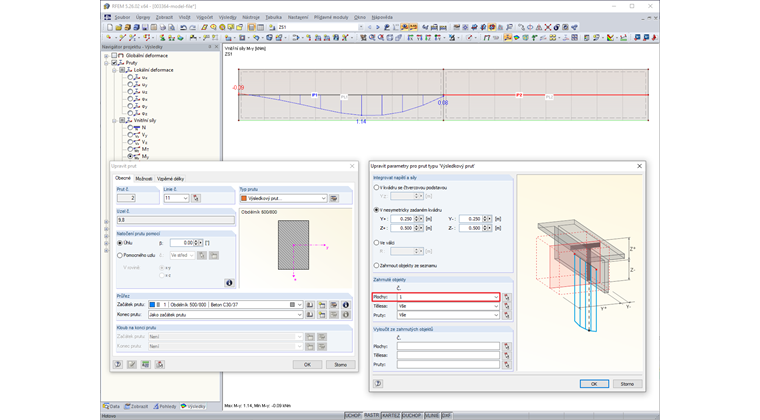Click OK in result member parameters dialog
Screen dimensions: 760x420
tap(593, 384)
